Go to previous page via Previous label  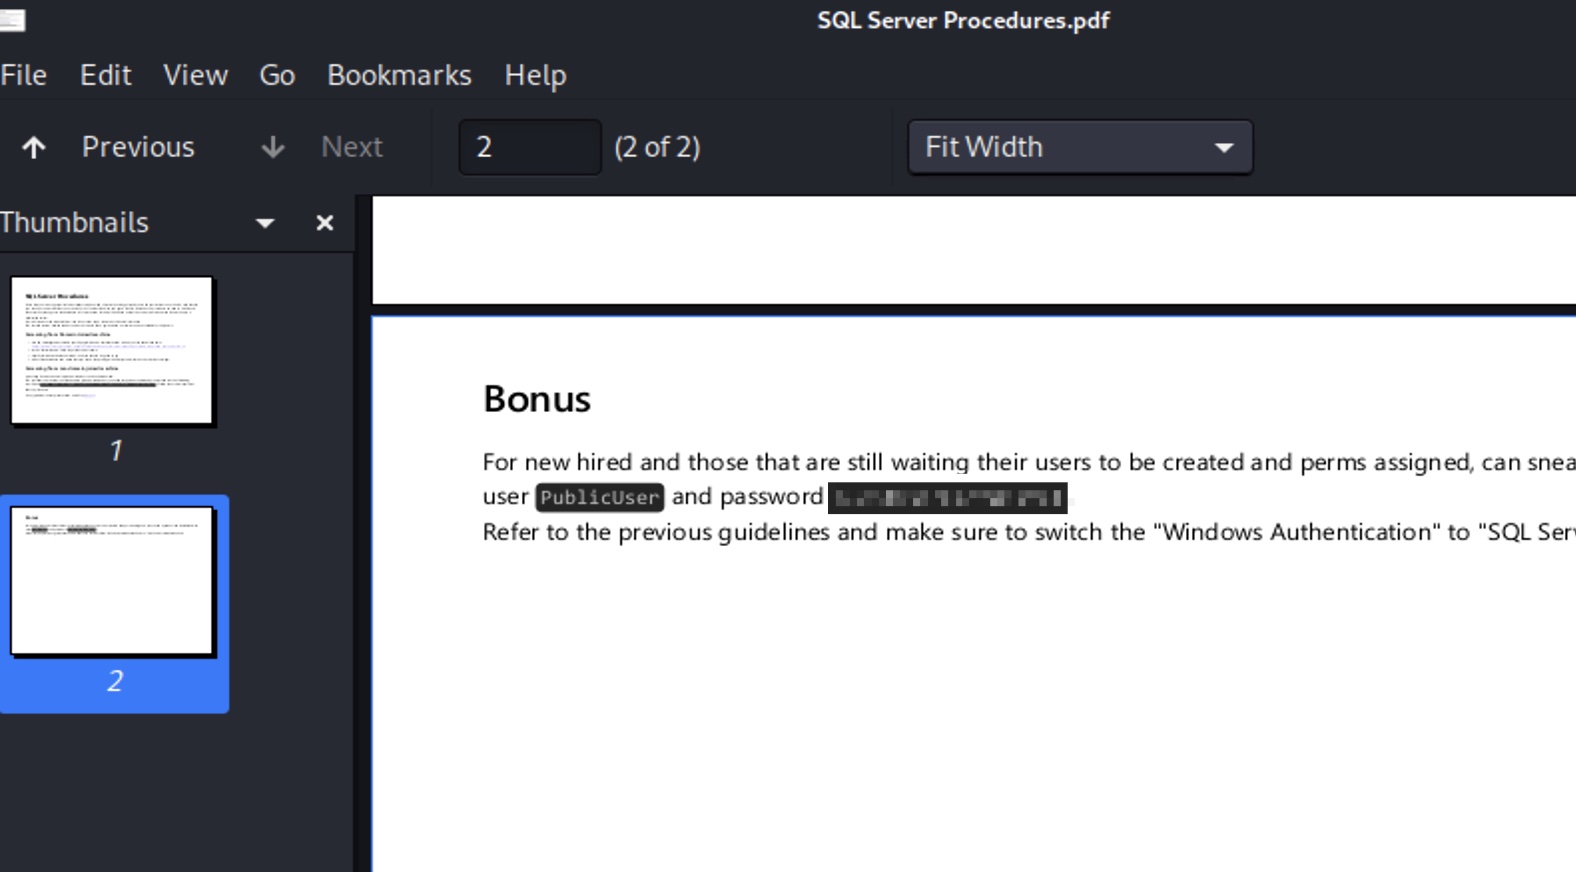tap(138, 147)
